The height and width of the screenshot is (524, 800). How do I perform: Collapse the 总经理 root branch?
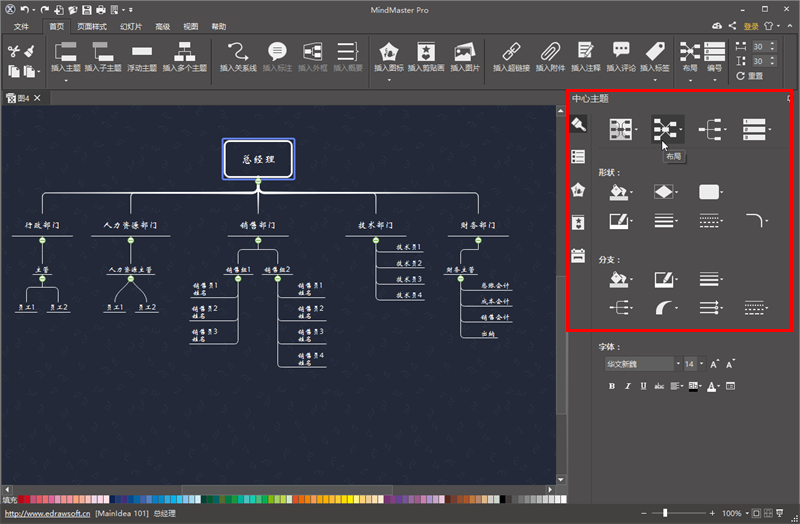pos(258,182)
